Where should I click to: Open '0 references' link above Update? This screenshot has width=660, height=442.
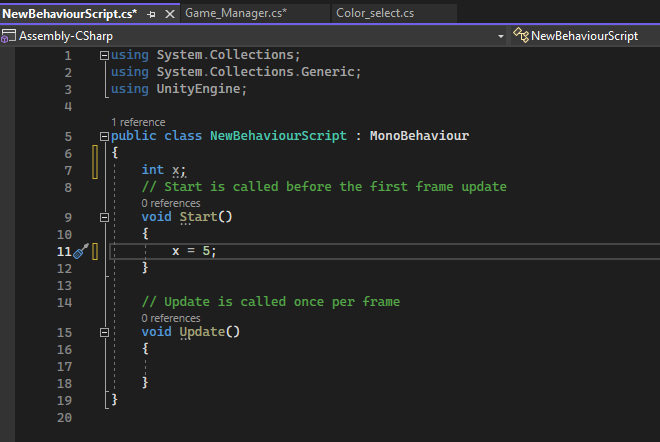click(171, 318)
